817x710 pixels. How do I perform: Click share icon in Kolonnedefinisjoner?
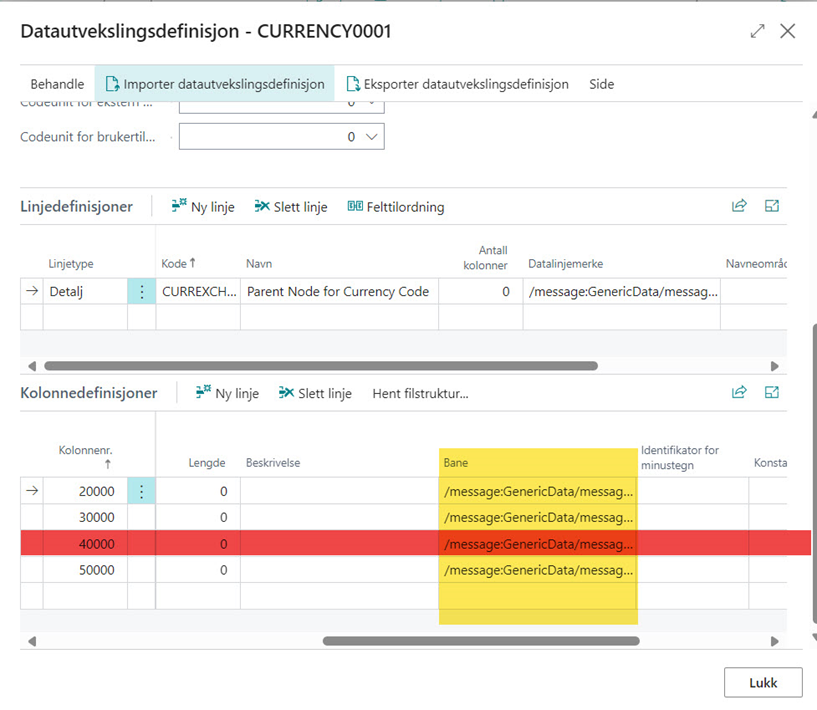coord(739,392)
